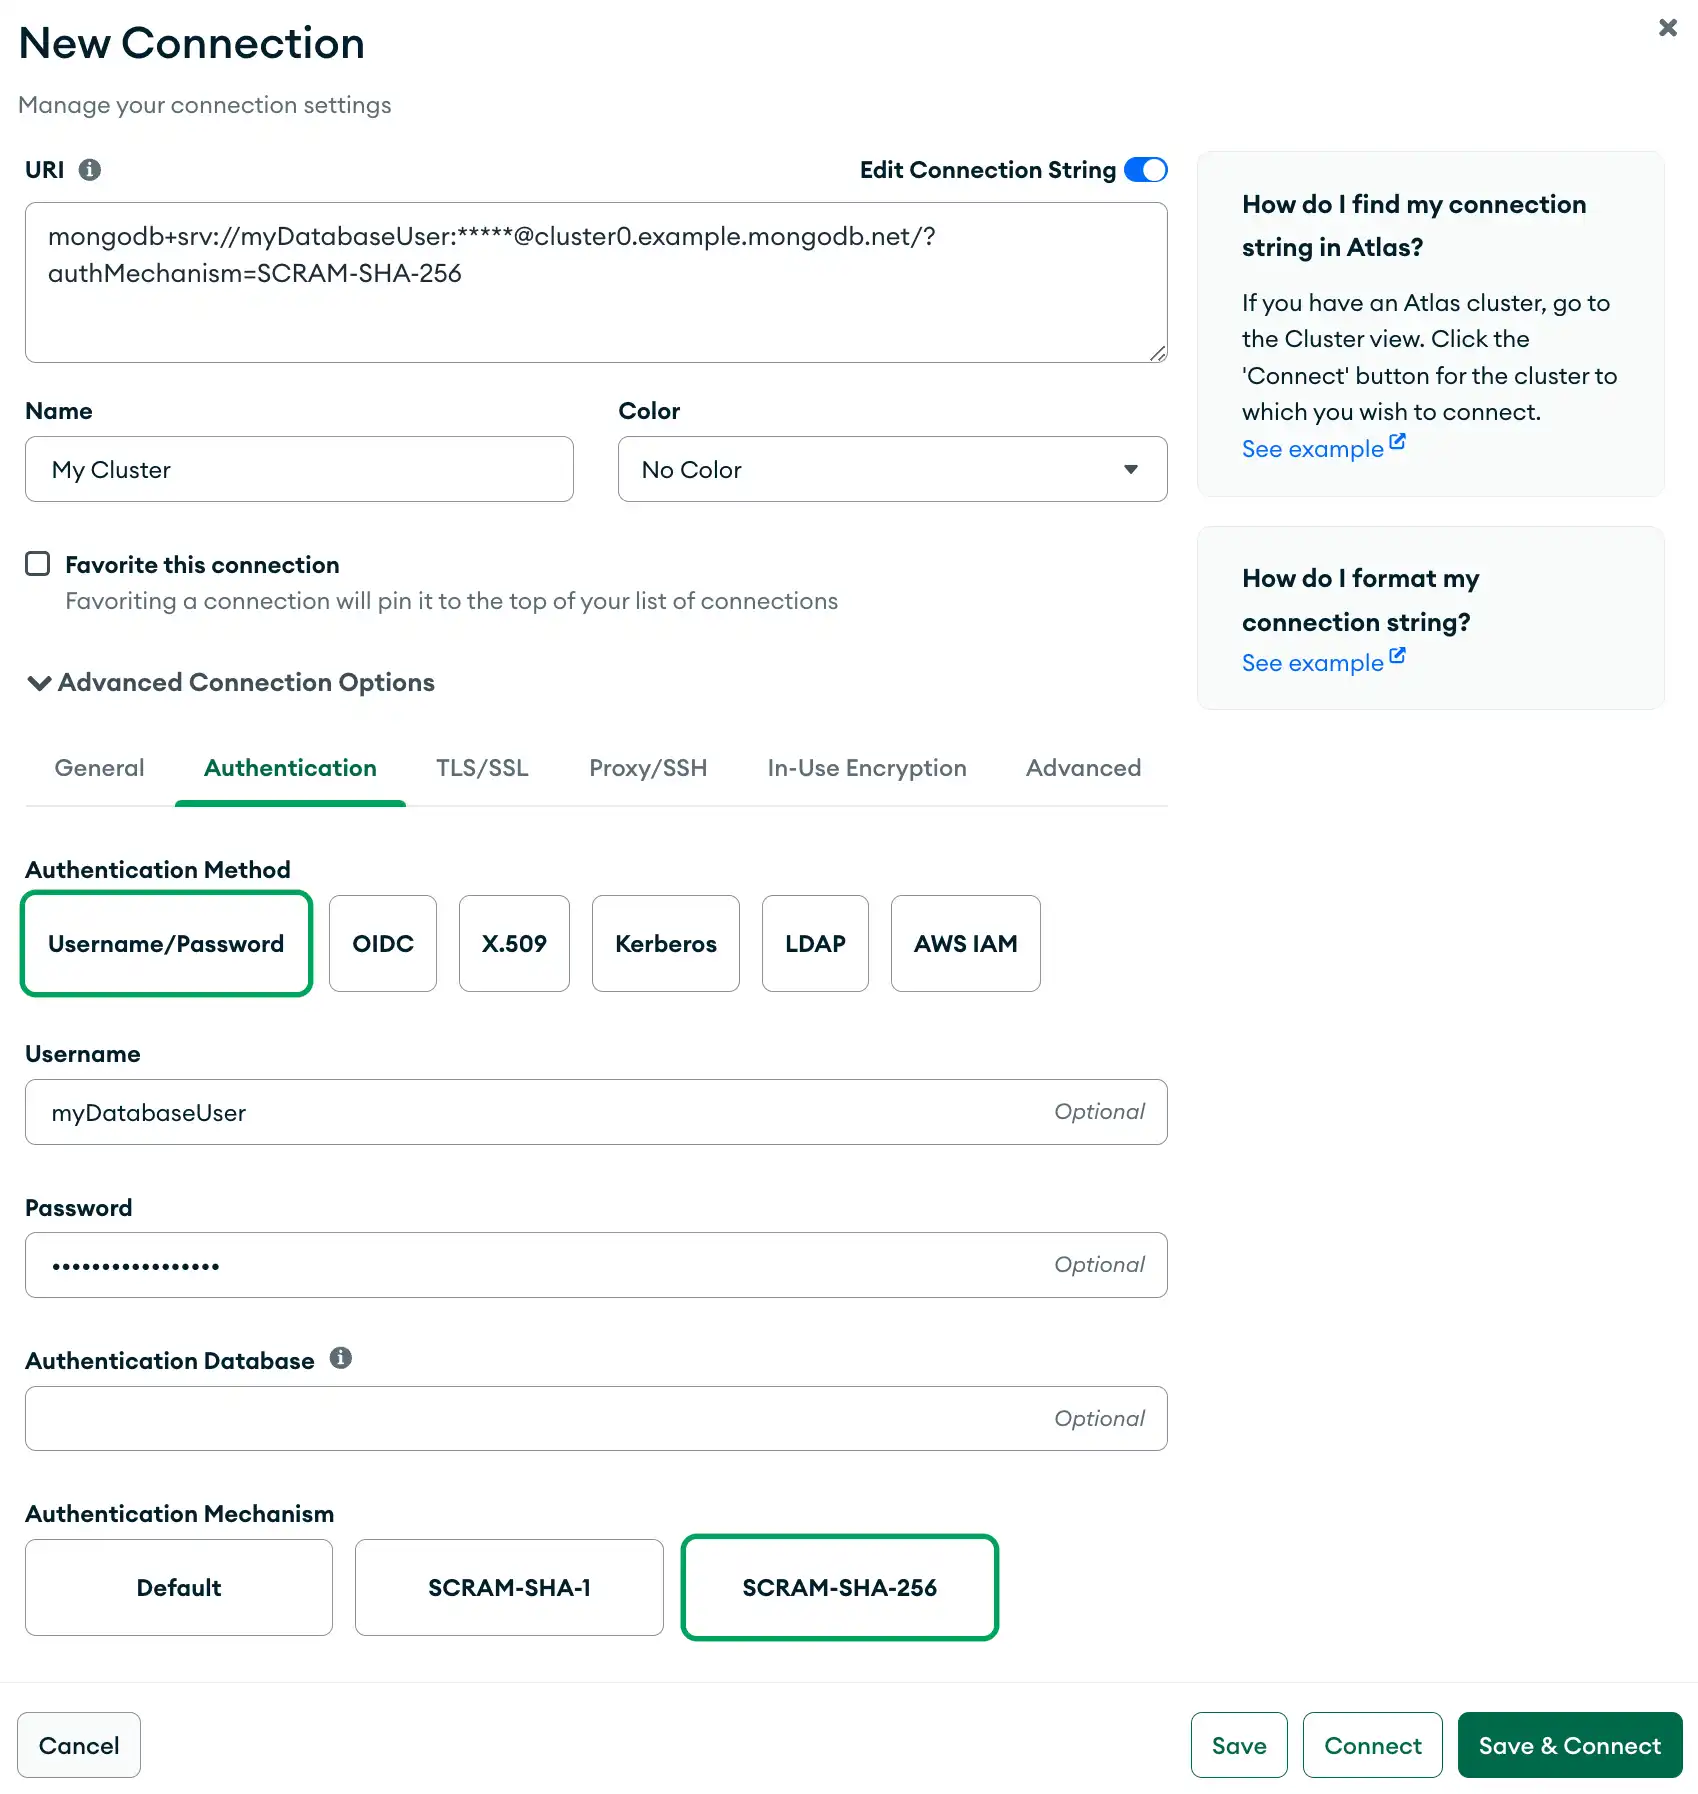Check Favorite this connection
1698x1794 pixels.
(x=37, y=563)
